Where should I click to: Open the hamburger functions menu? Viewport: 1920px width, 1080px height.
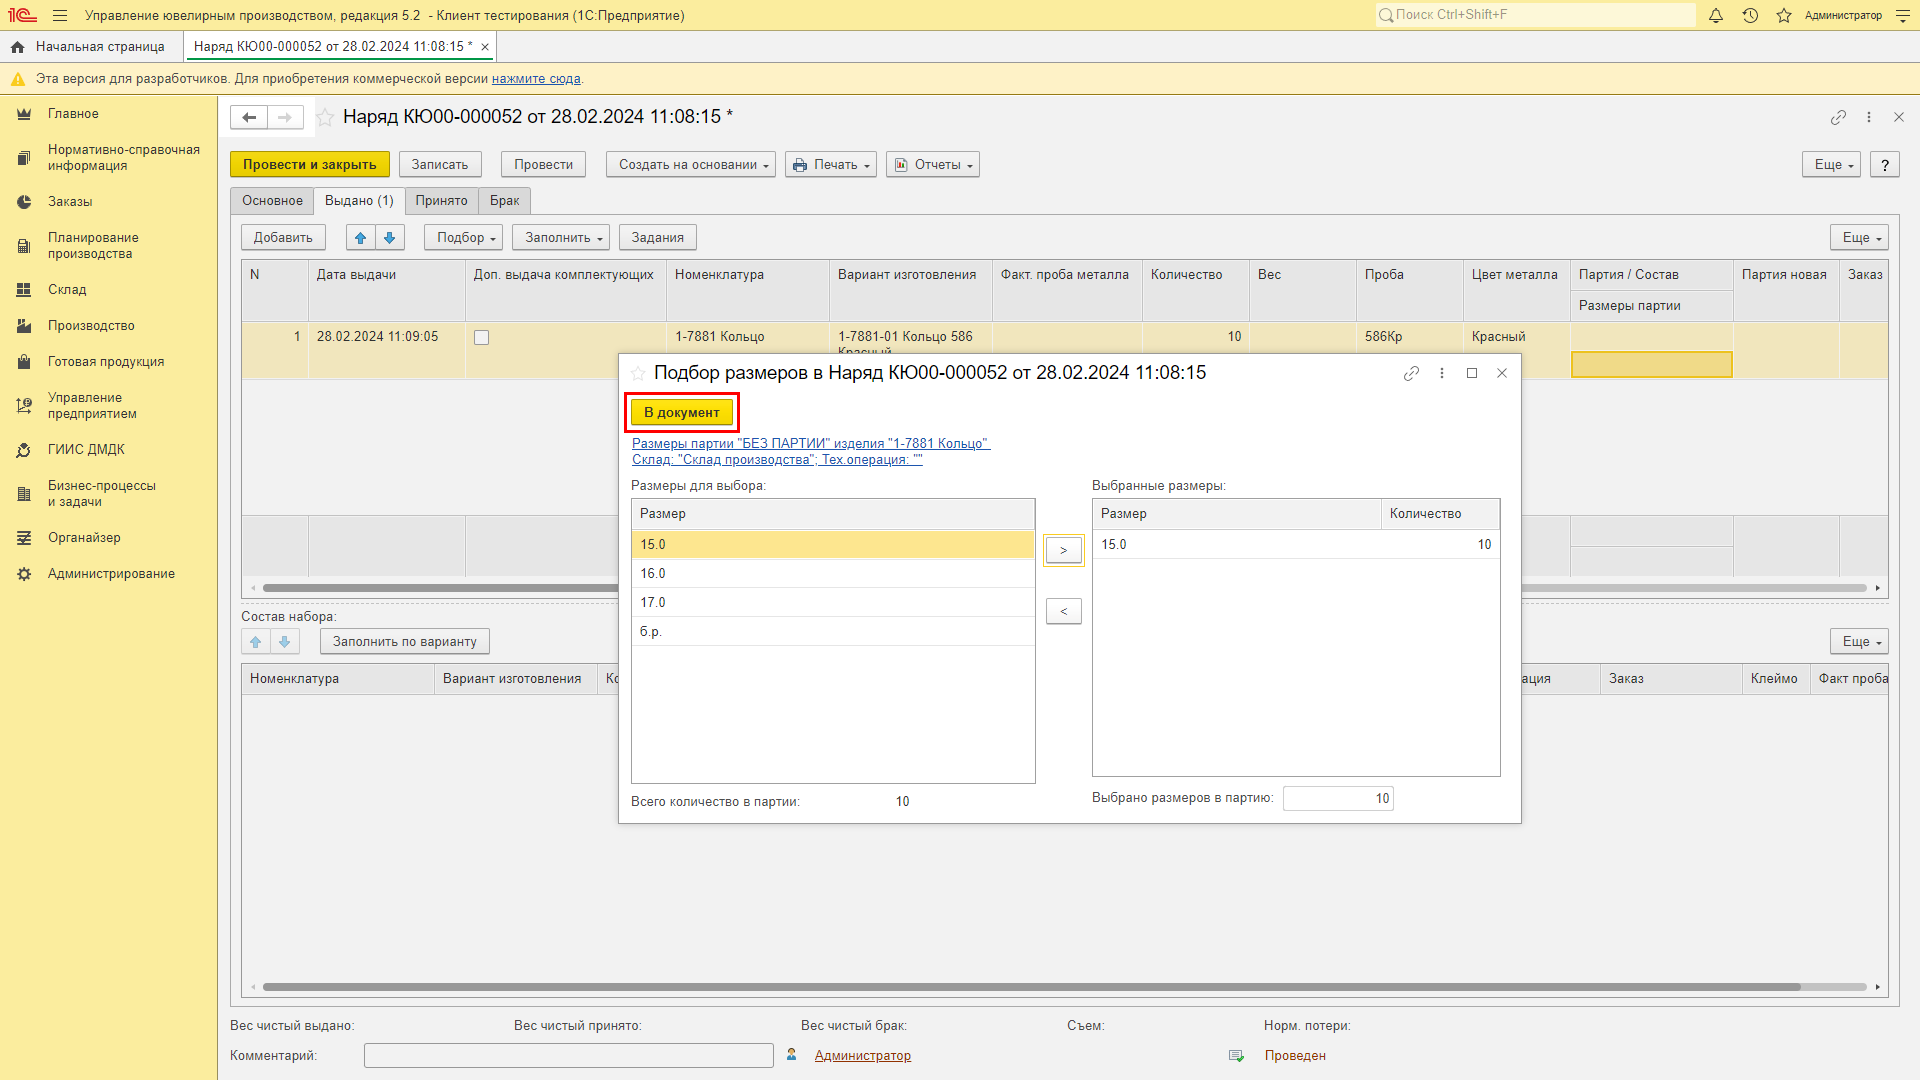[60, 15]
